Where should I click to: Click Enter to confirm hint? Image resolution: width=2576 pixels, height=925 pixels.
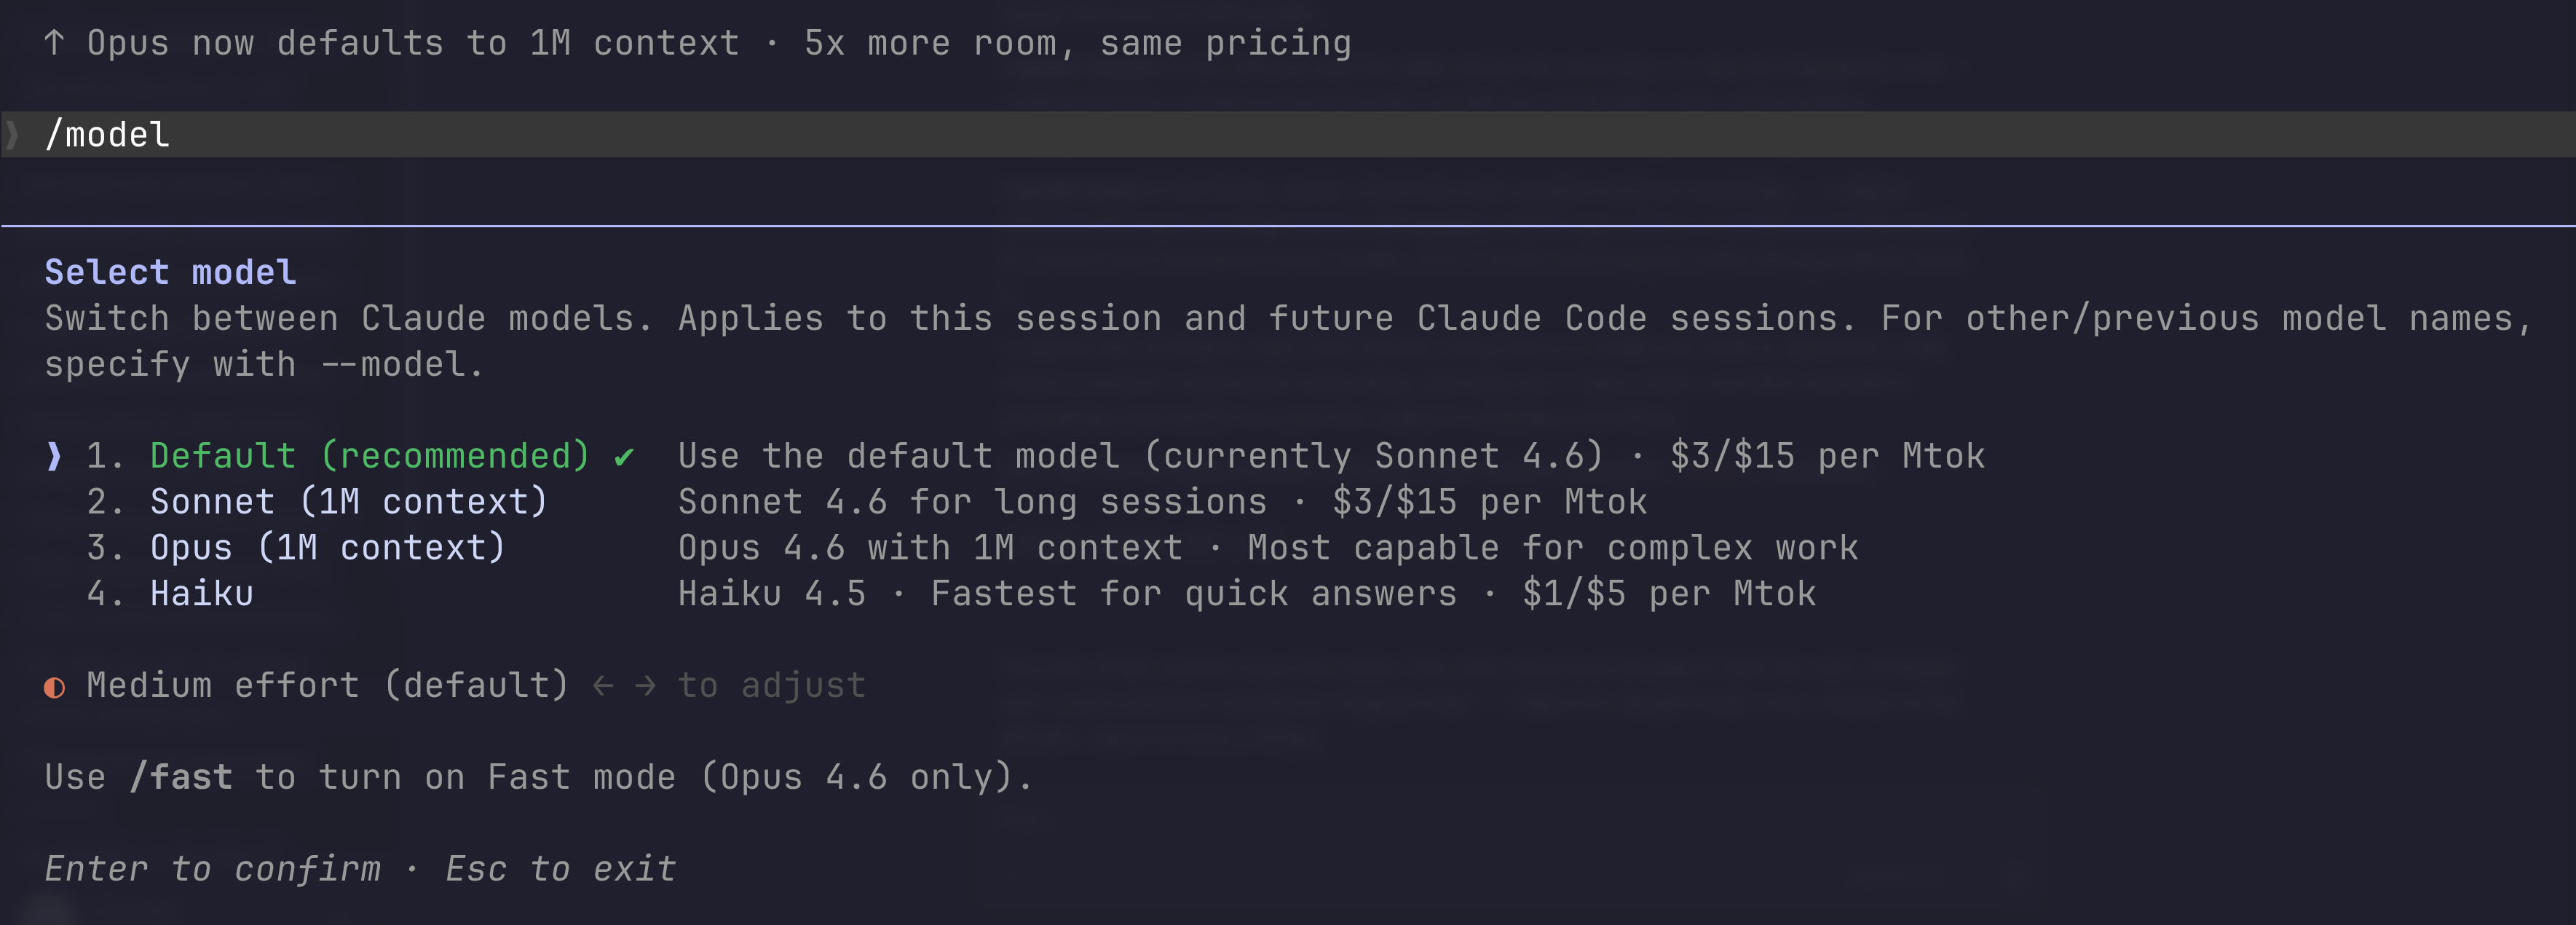[213, 868]
